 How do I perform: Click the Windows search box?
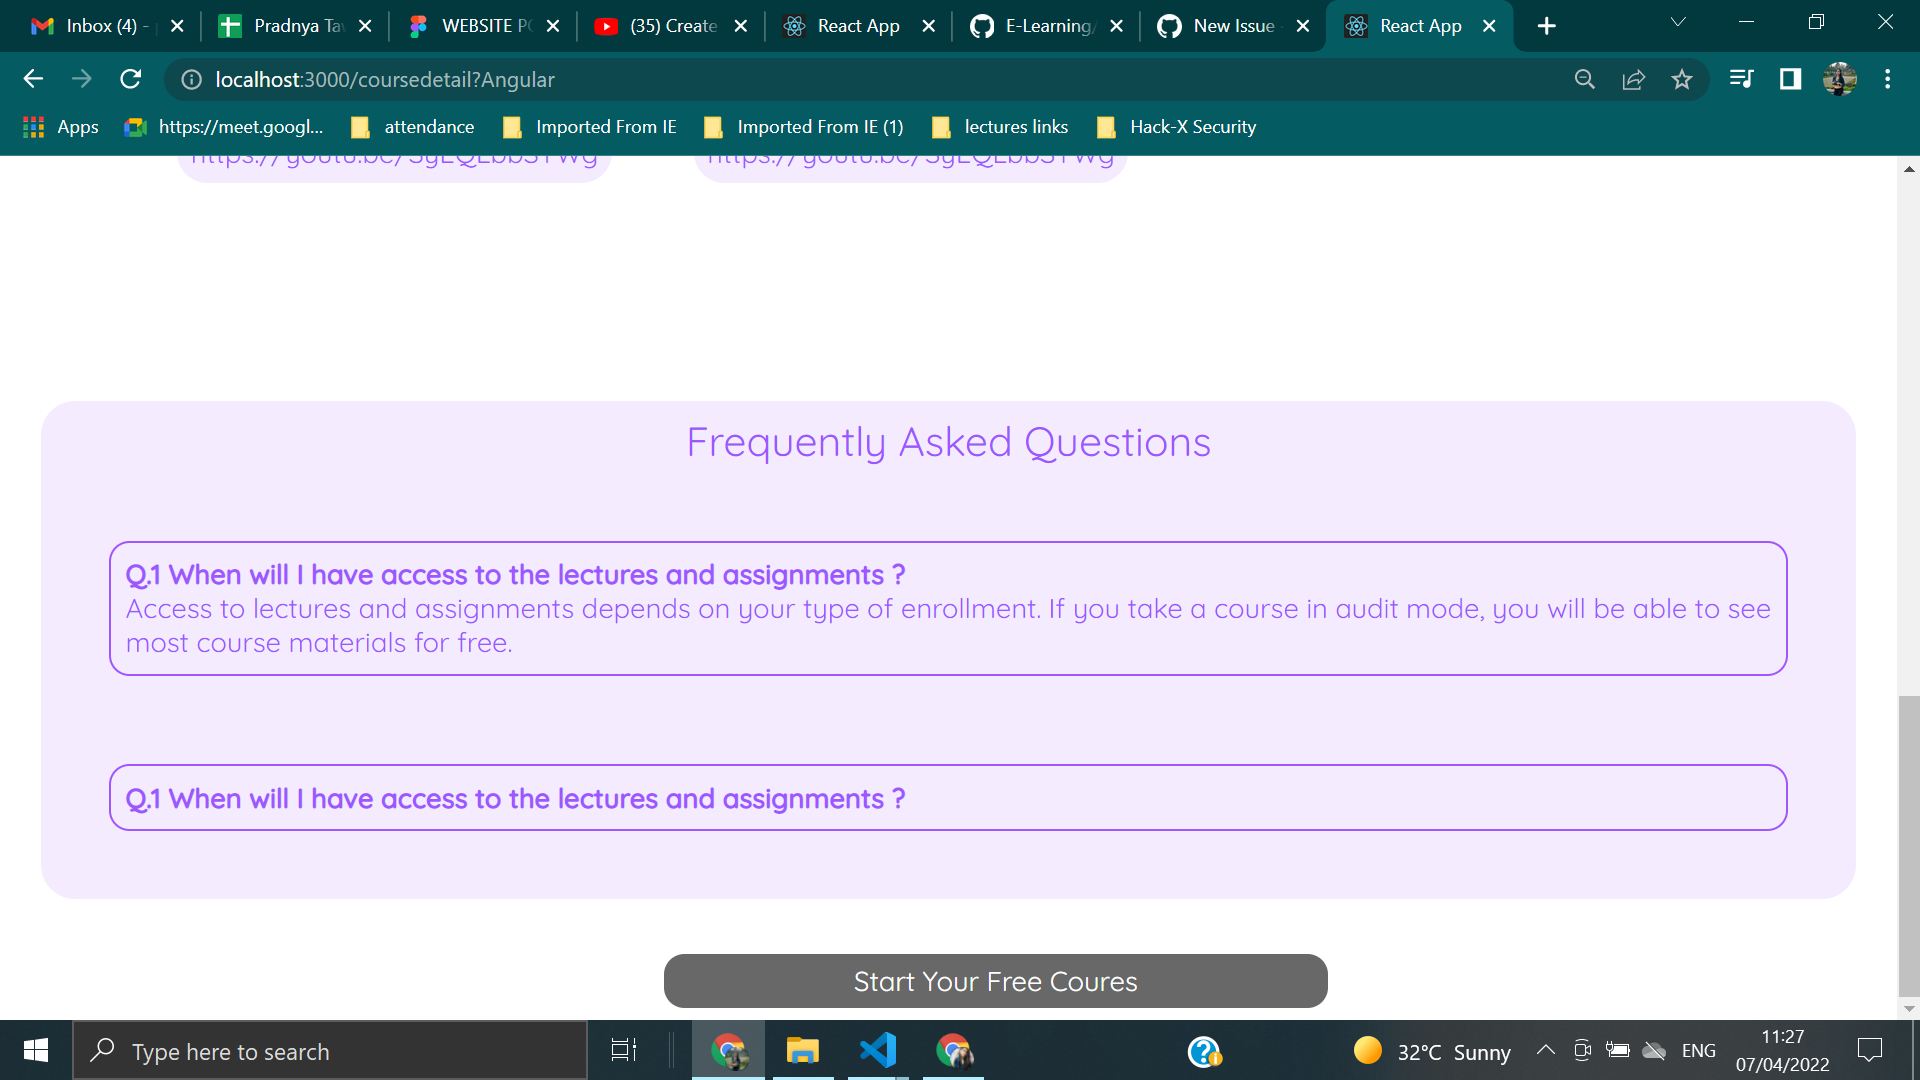[330, 1051]
